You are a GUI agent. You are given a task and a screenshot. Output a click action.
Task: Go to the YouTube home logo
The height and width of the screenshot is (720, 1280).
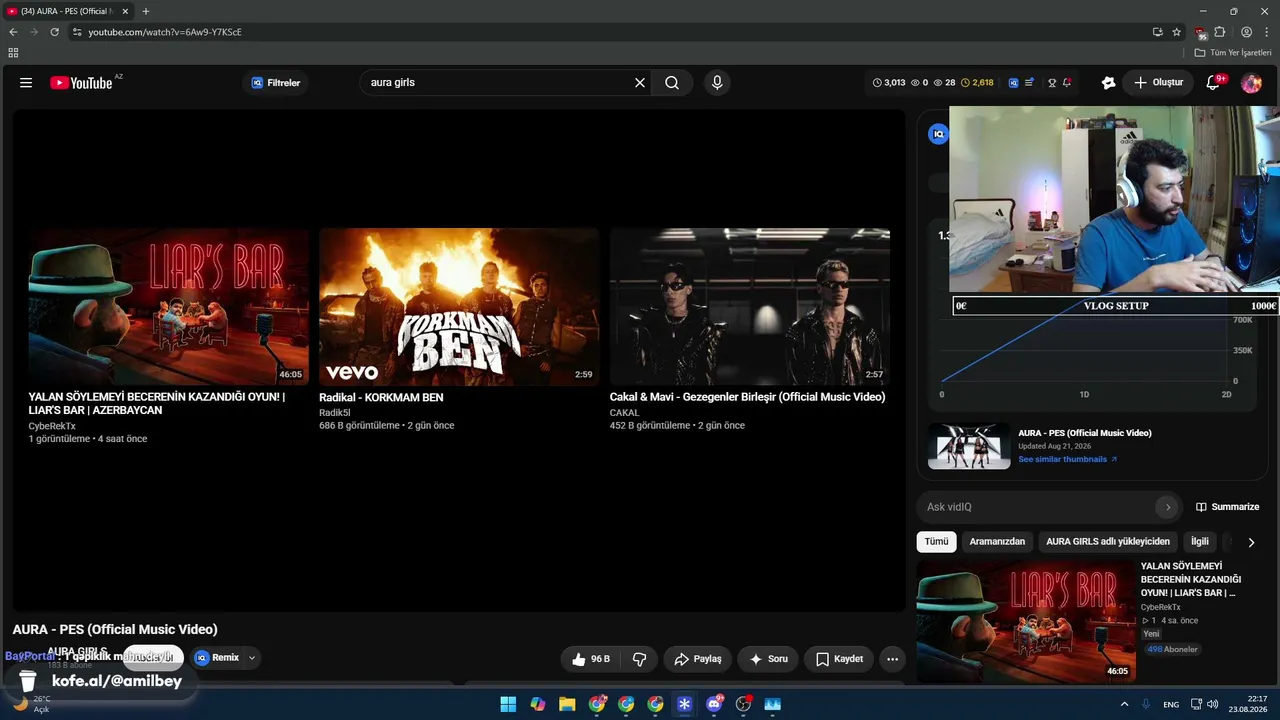click(81, 83)
